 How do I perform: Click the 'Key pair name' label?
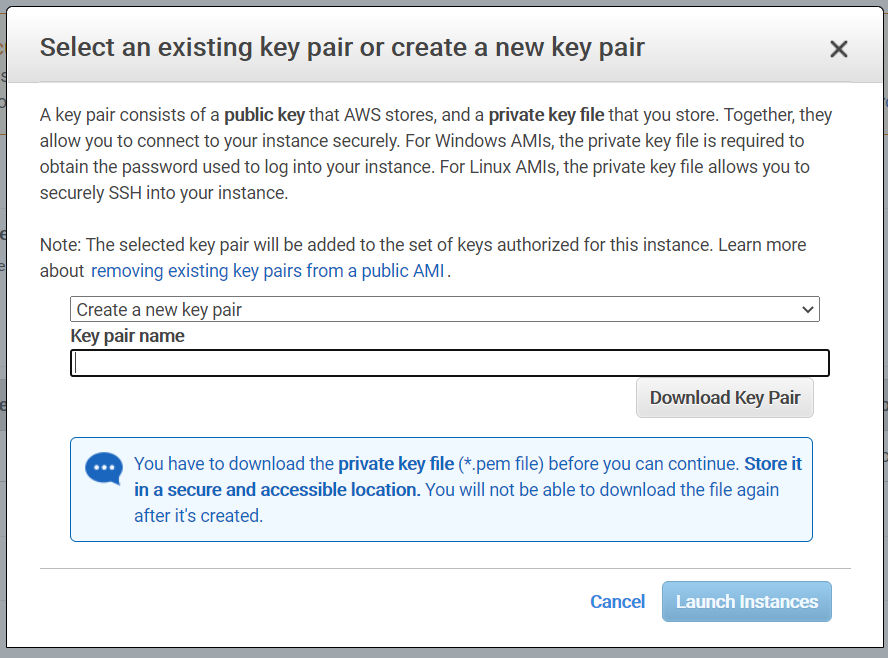[128, 336]
